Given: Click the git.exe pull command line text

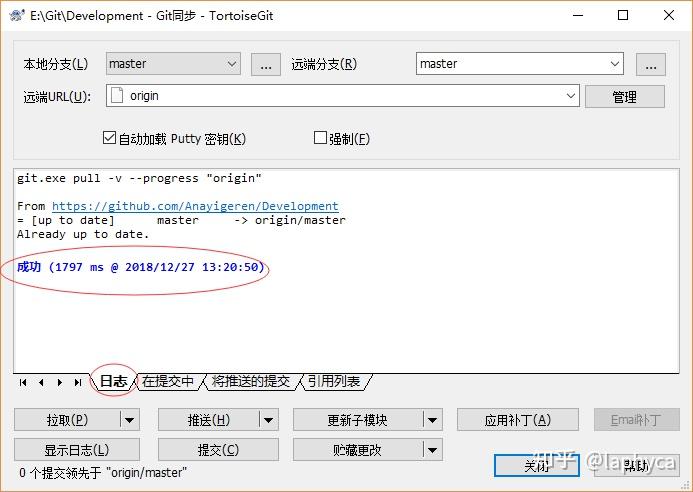Looking at the screenshot, I should 139,178.
